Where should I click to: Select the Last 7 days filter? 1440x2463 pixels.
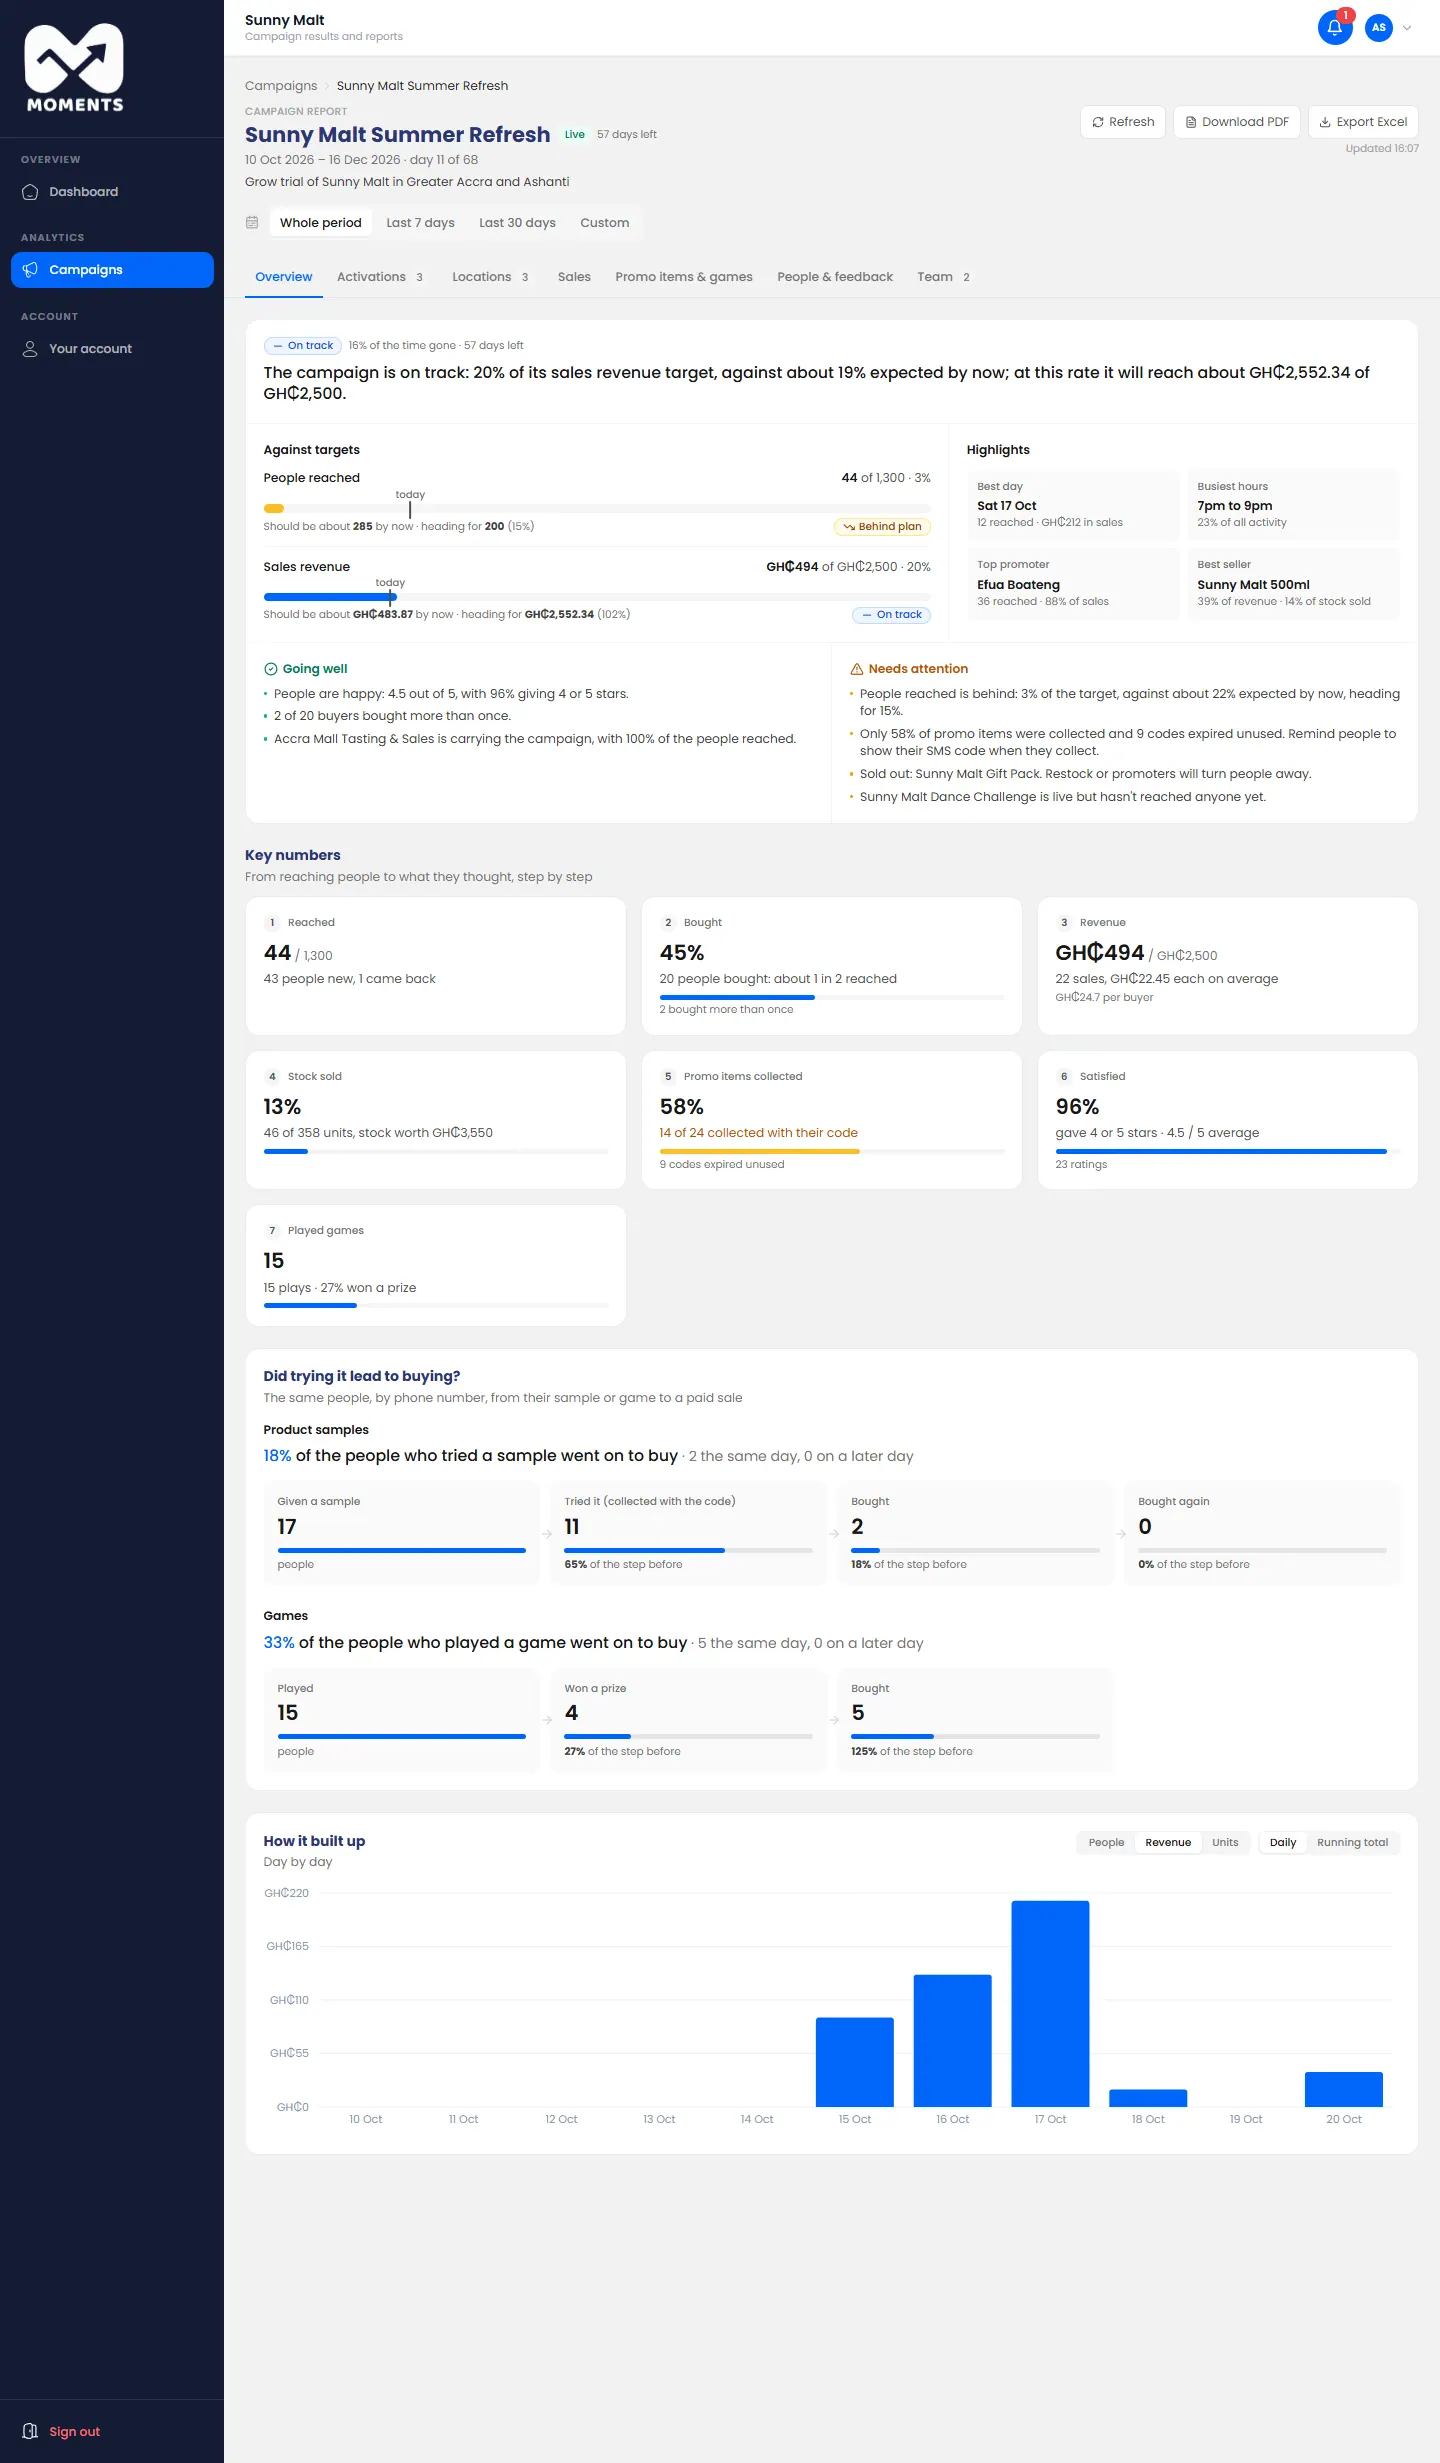pyautogui.click(x=420, y=223)
